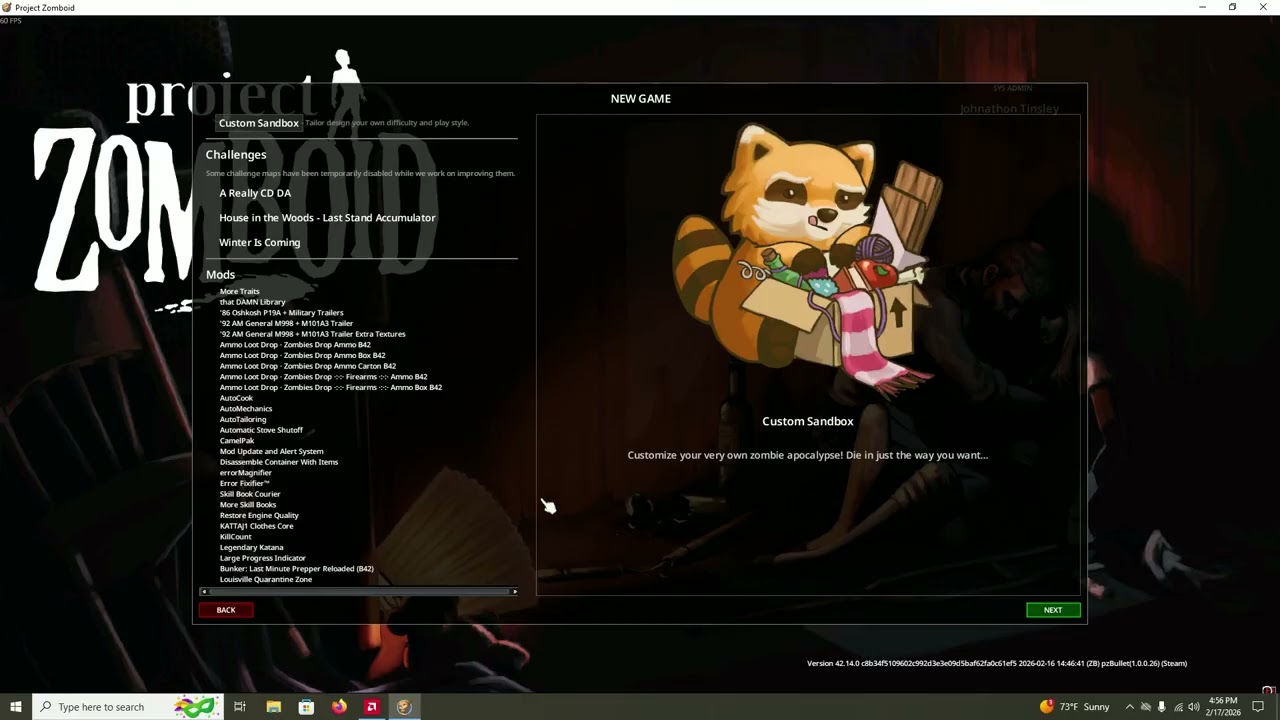Select the AutoCook mod entry
This screenshot has width=1280, height=720.
click(x=236, y=398)
